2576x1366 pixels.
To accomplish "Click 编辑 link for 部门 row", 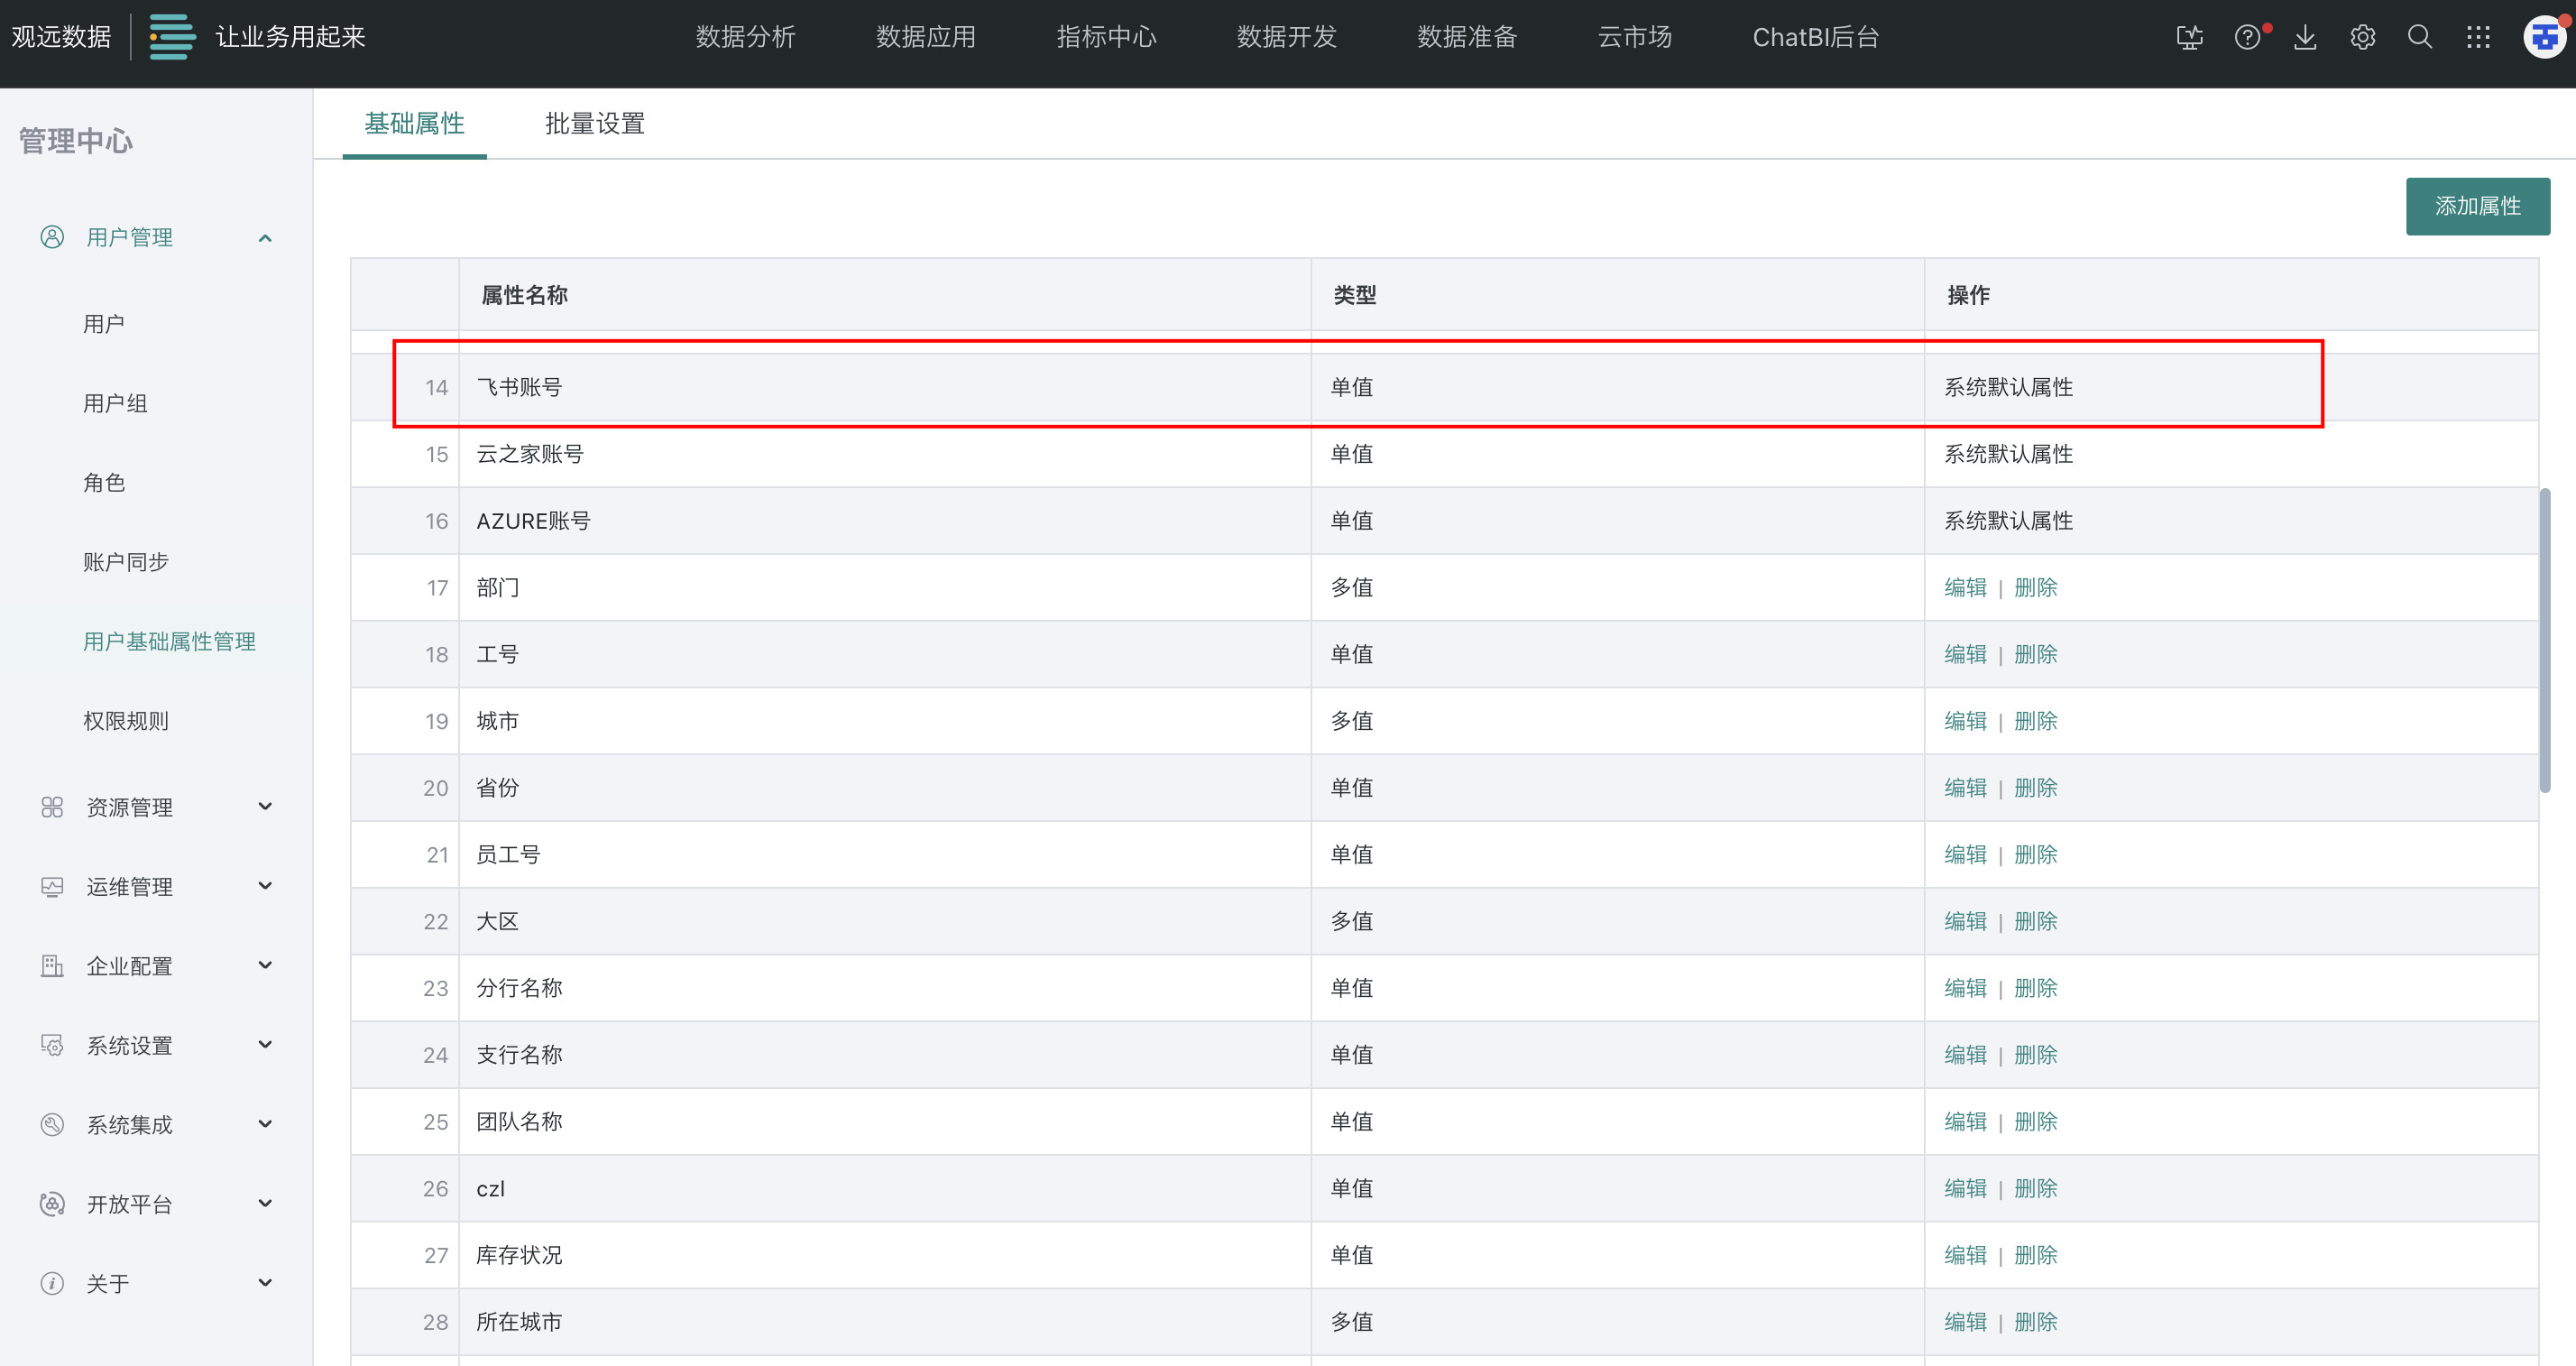I will (1965, 588).
